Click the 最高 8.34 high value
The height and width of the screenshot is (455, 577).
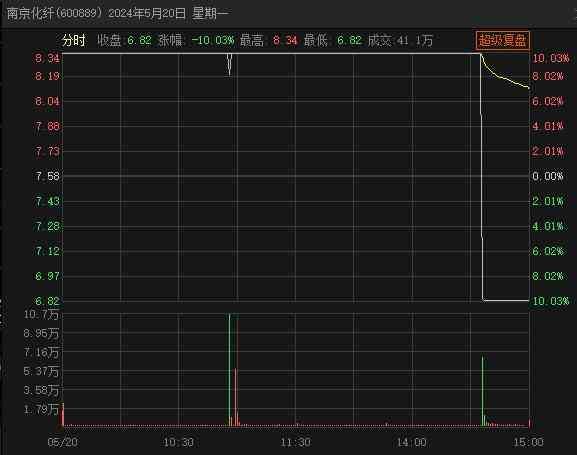(x=268, y=40)
